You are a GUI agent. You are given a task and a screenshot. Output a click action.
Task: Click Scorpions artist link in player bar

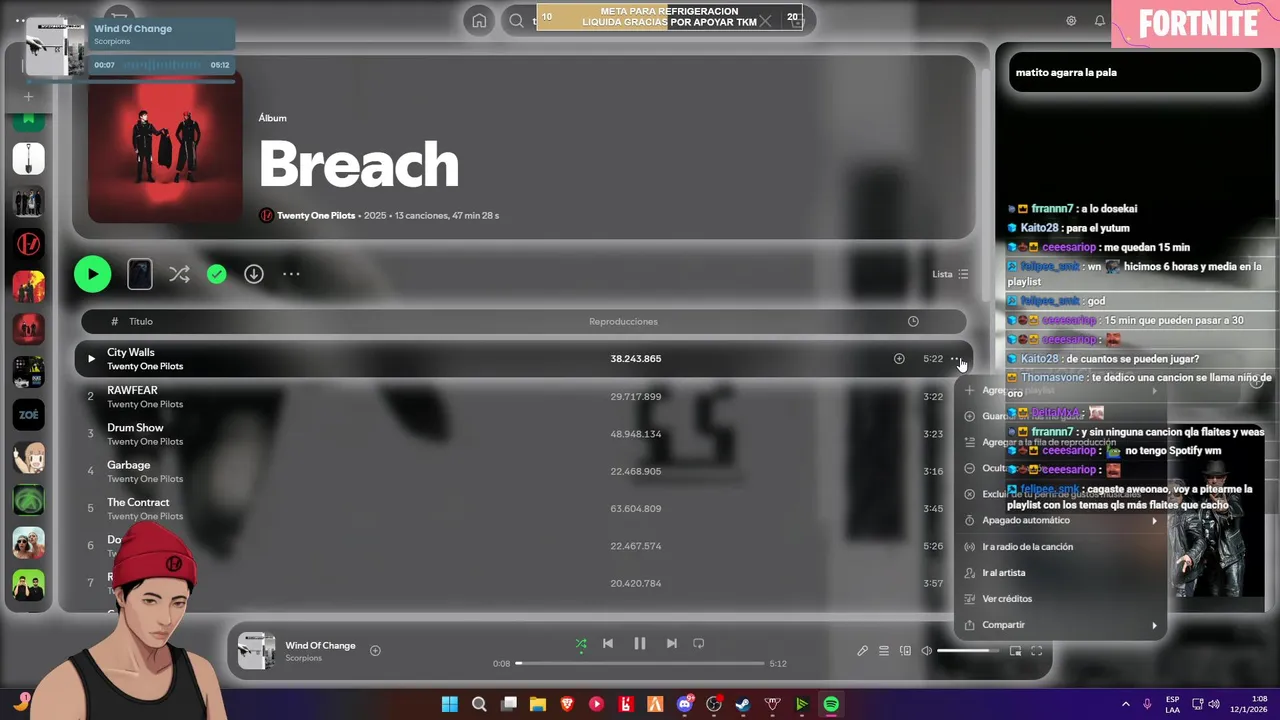(304, 658)
